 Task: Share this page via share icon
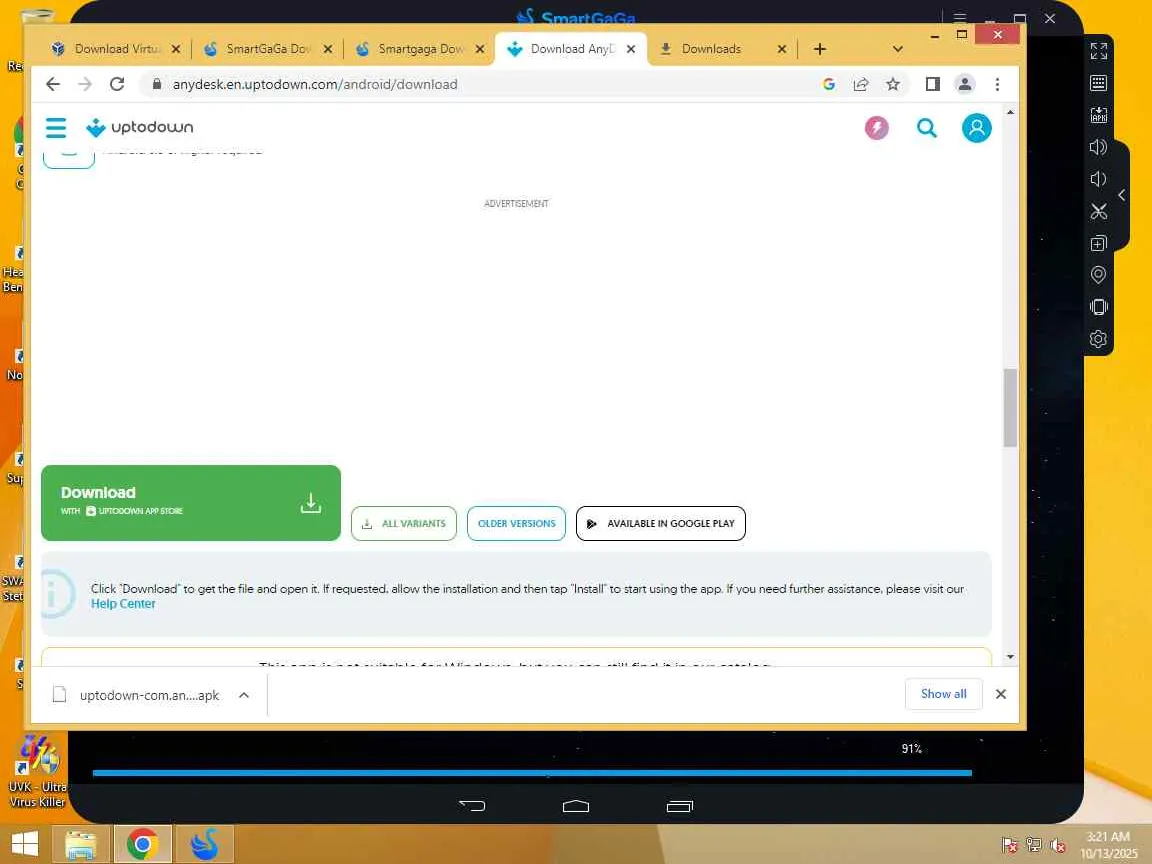click(860, 84)
